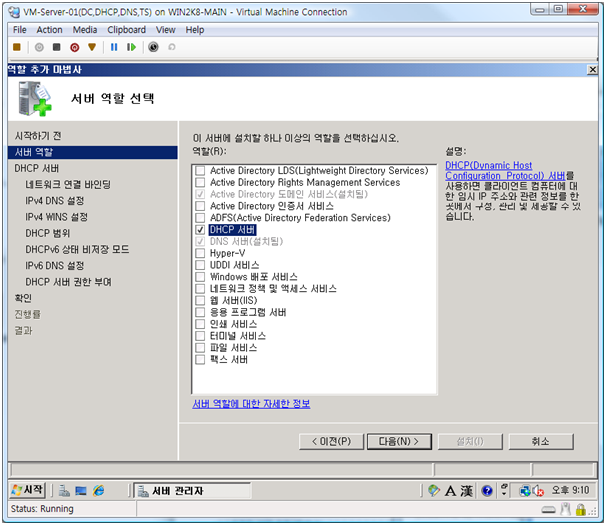Click the language bar globe icon
Viewport: 606px width, 525px height.
click(434, 491)
